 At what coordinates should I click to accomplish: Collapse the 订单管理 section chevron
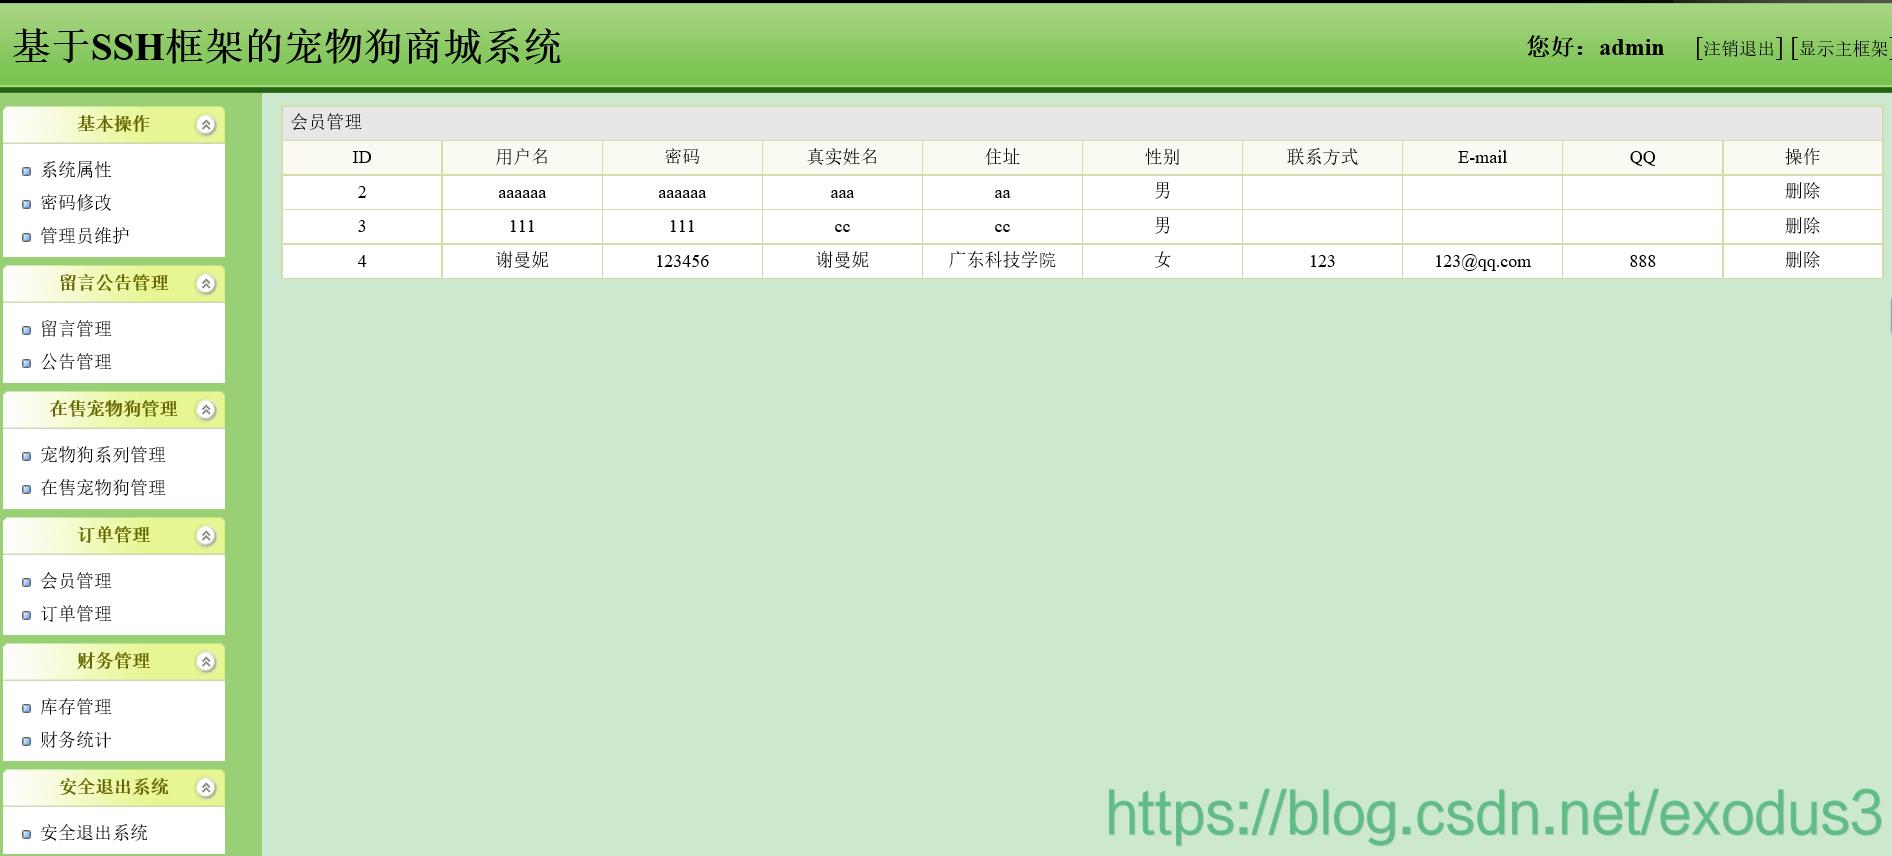pyautogui.click(x=206, y=536)
